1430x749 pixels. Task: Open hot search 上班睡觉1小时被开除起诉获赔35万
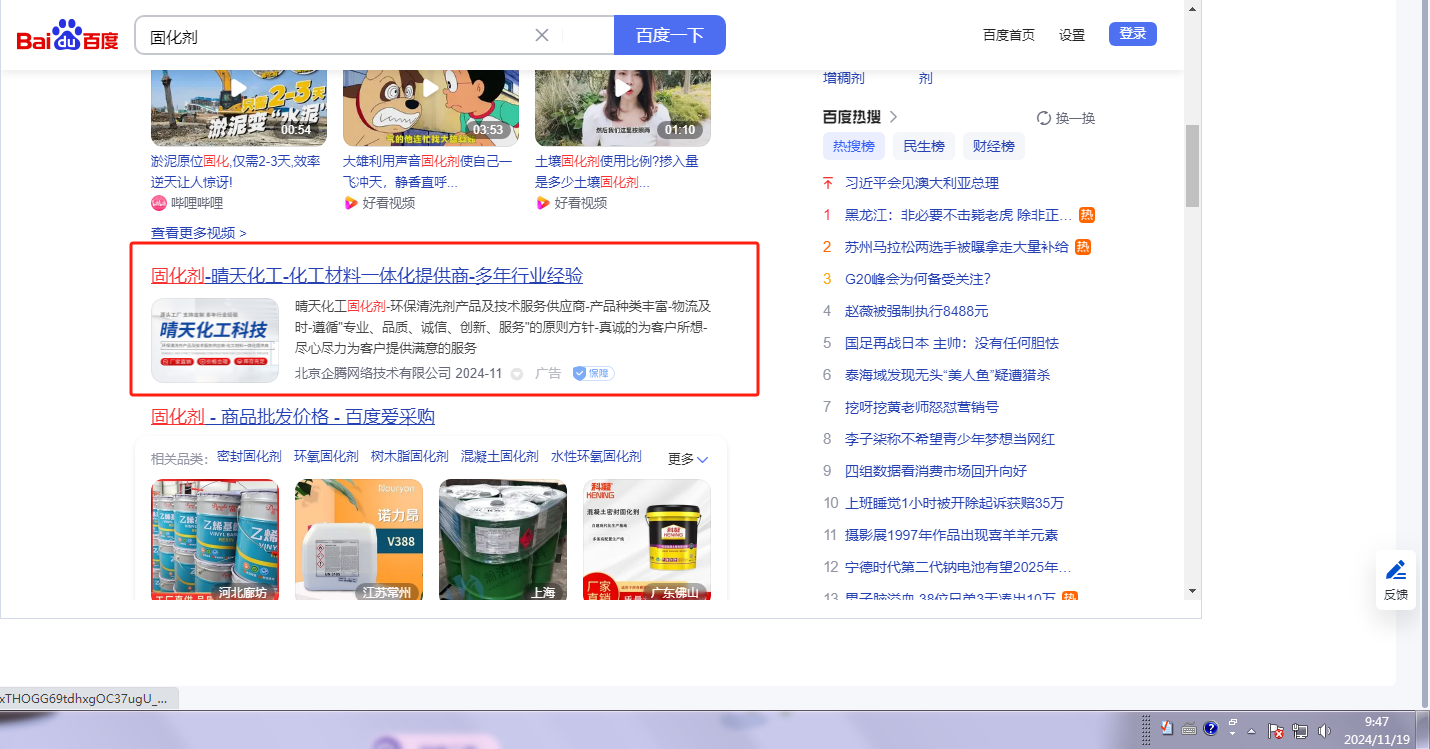point(955,503)
